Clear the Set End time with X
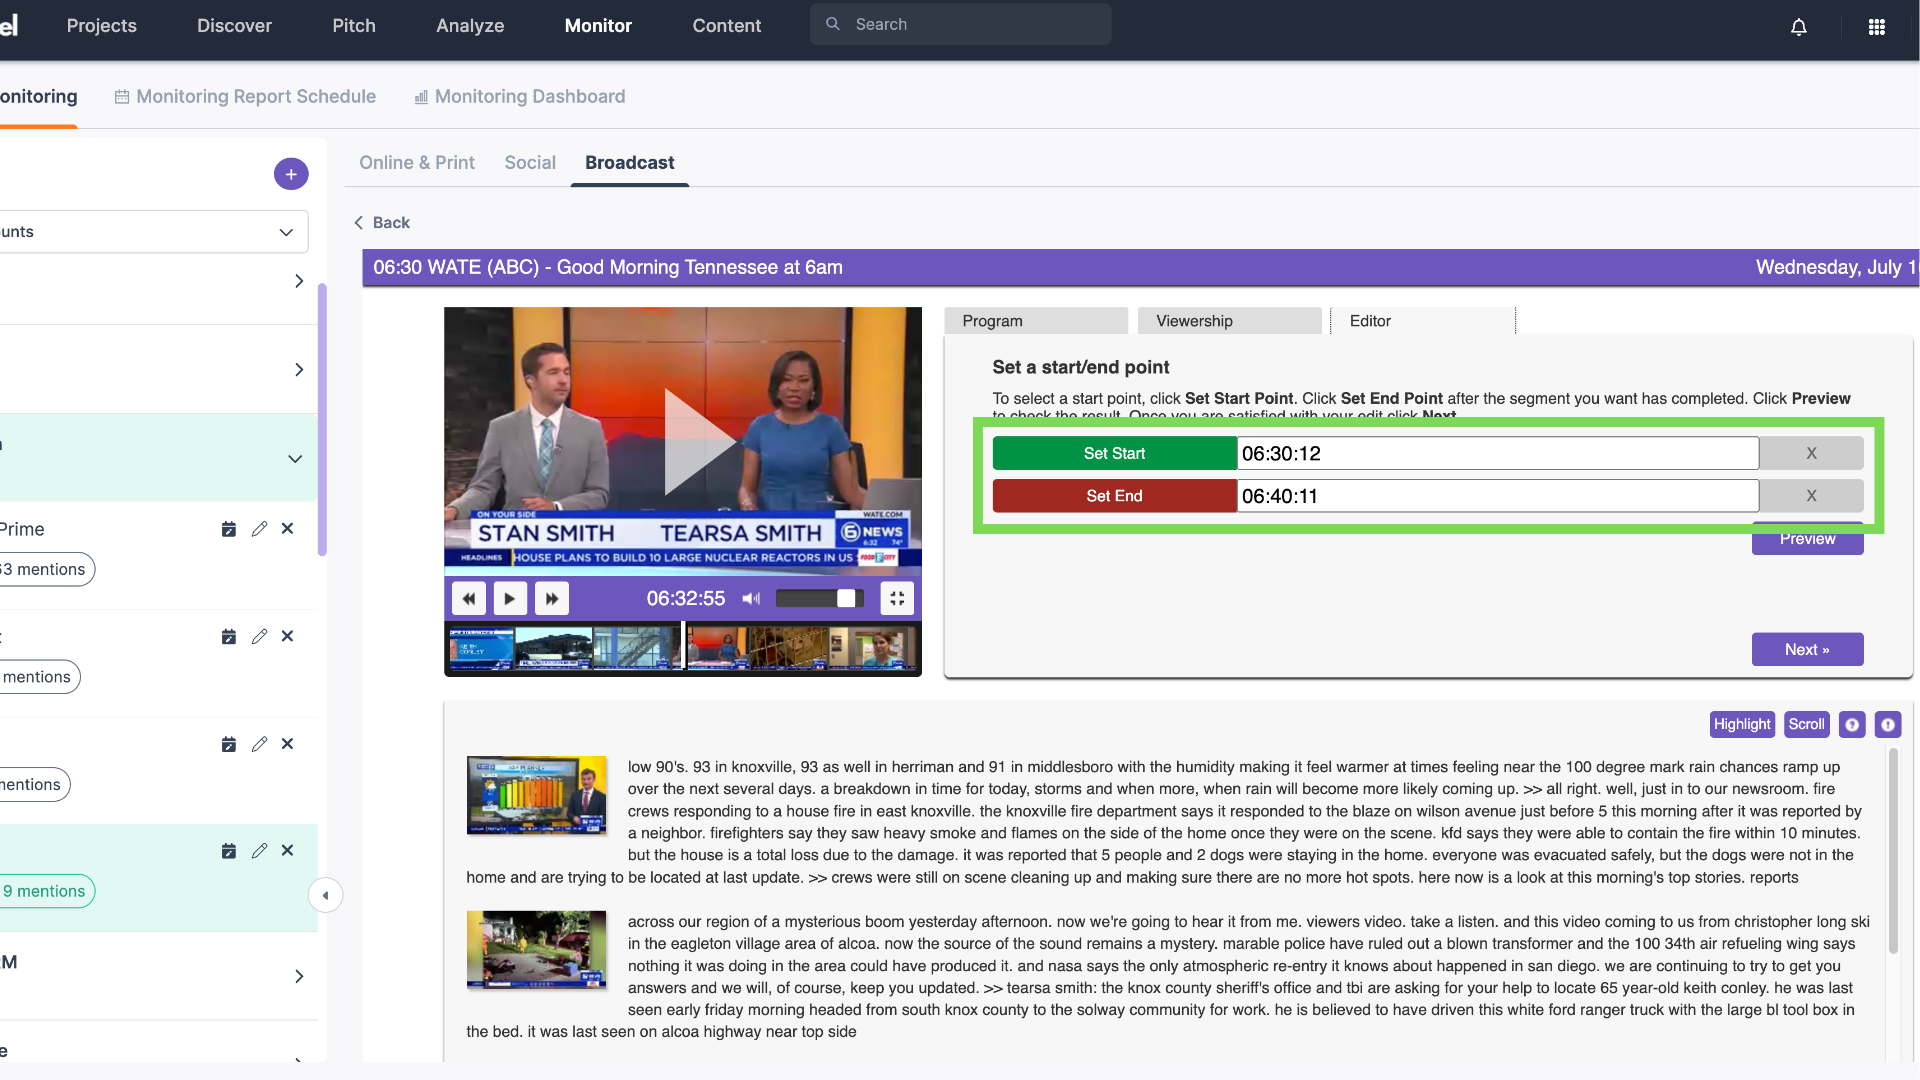This screenshot has width=1920, height=1080. pos(1811,496)
